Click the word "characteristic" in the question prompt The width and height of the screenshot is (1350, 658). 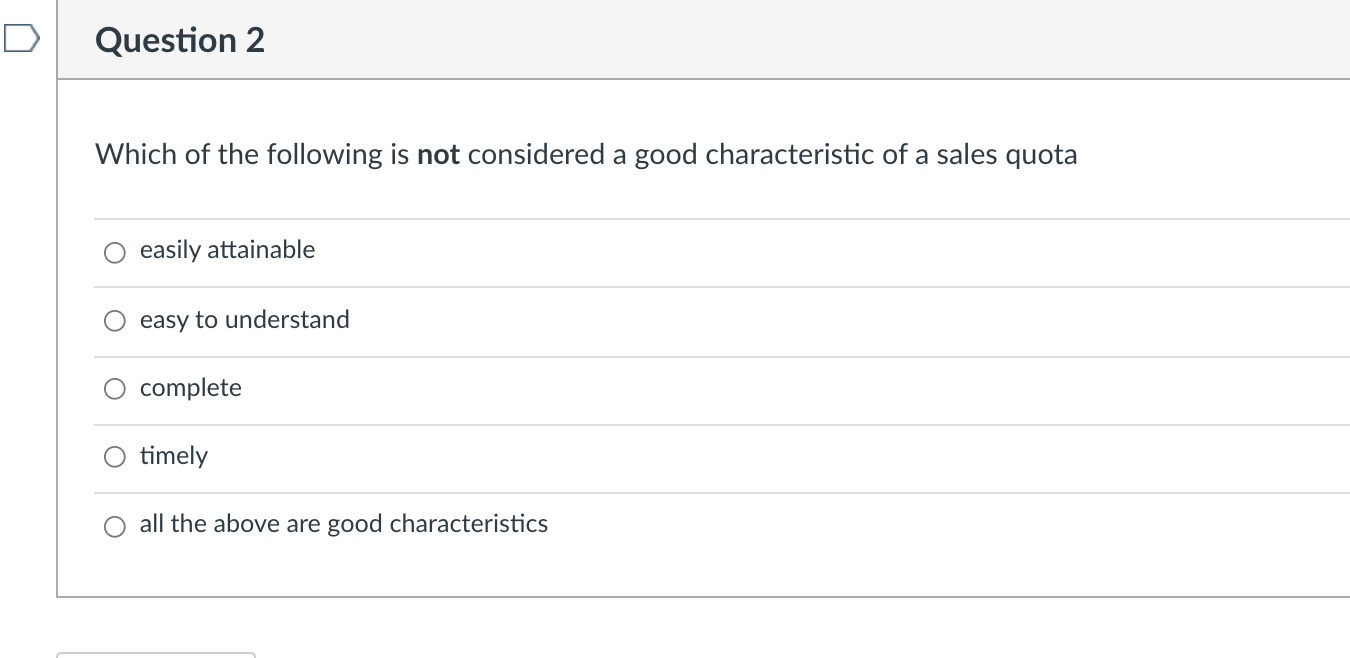[x=790, y=155]
